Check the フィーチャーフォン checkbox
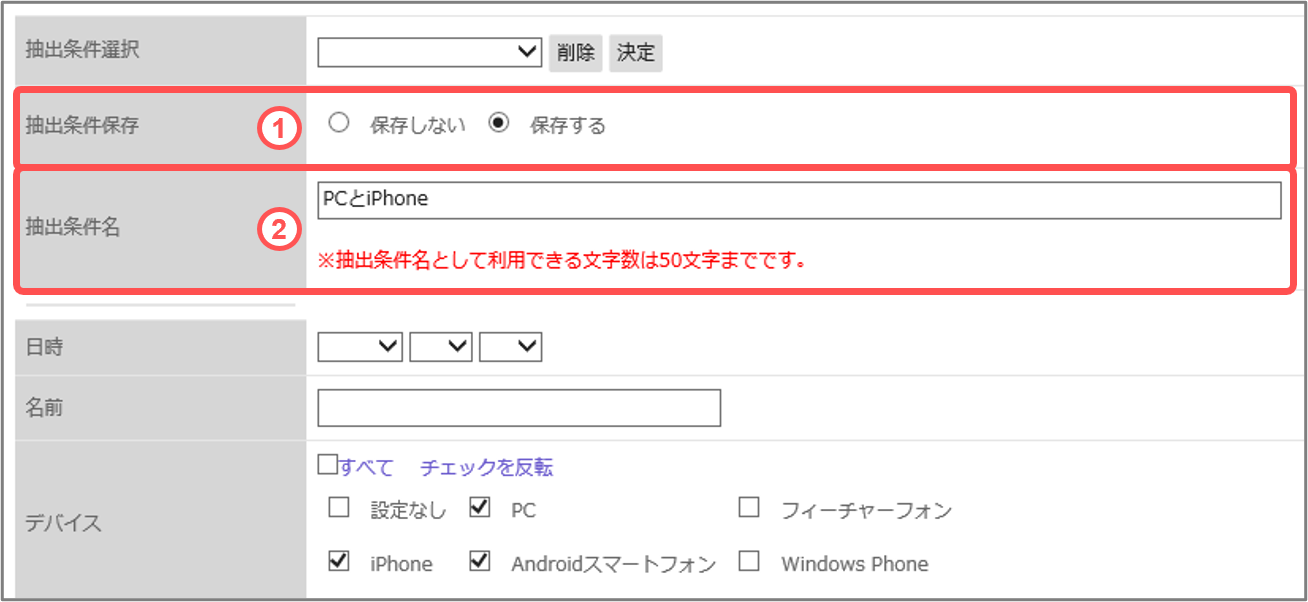Image resolution: width=1308 pixels, height=602 pixels. (x=749, y=508)
